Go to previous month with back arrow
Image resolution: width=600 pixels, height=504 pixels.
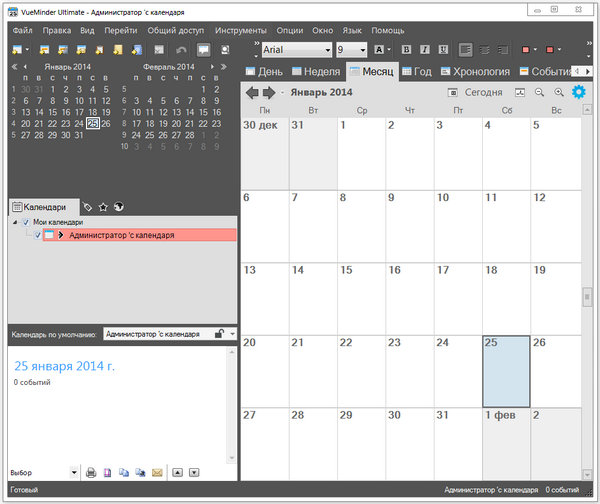(253, 93)
